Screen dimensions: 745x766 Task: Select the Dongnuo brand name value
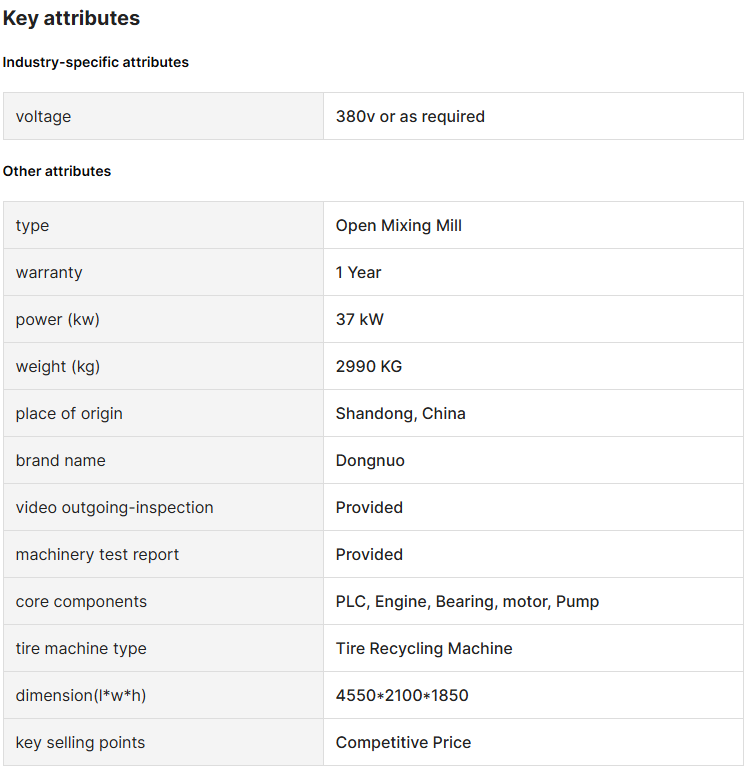tap(370, 461)
